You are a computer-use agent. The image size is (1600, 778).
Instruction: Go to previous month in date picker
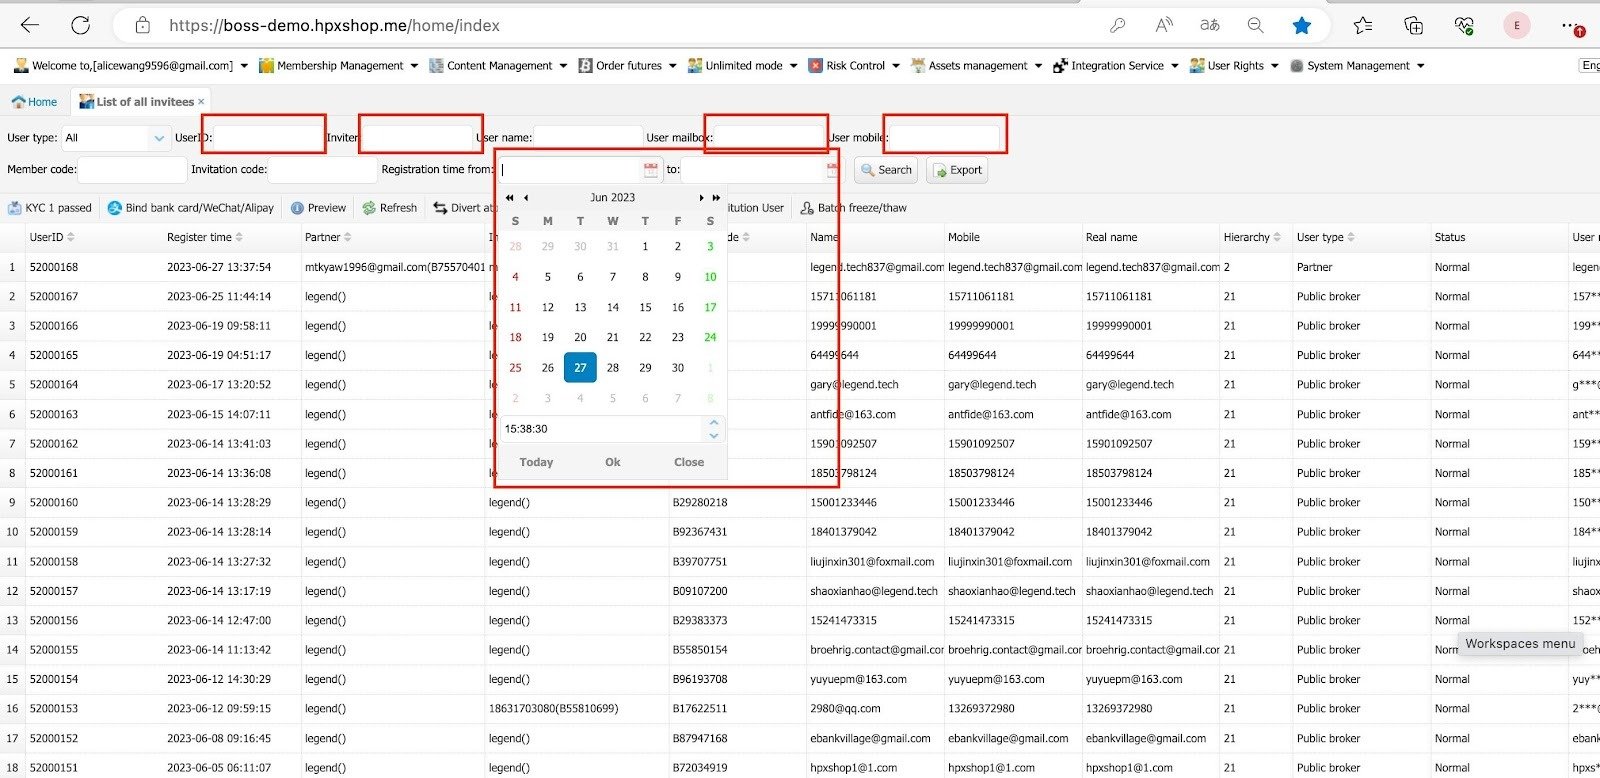coord(526,198)
